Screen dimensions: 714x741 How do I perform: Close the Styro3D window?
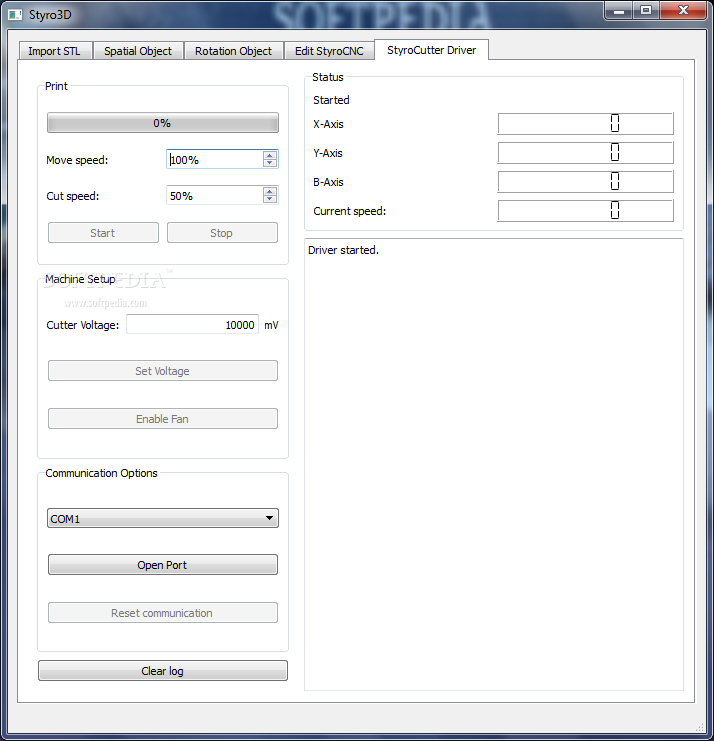pyautogui.click(x=683, y=10)
